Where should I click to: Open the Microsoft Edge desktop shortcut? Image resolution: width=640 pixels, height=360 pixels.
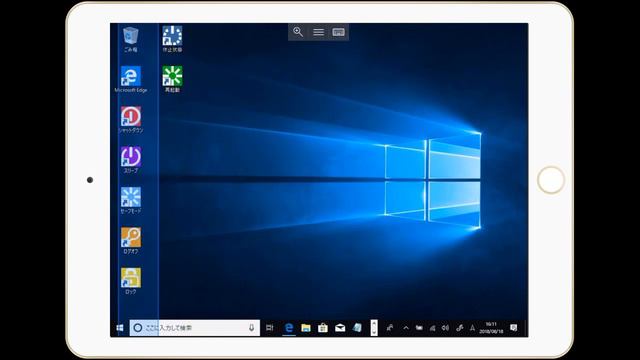[131, 79]
